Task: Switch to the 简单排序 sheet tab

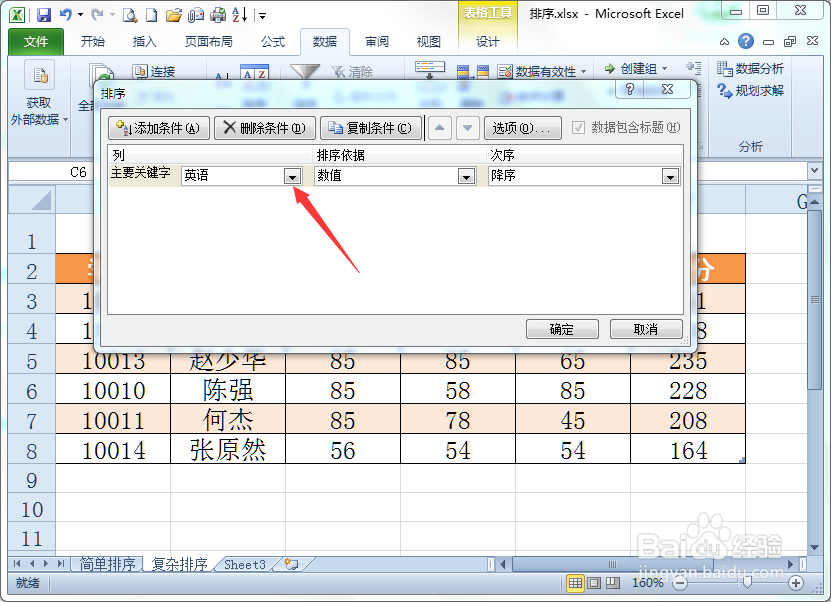Action: click(x=108, y=564)
